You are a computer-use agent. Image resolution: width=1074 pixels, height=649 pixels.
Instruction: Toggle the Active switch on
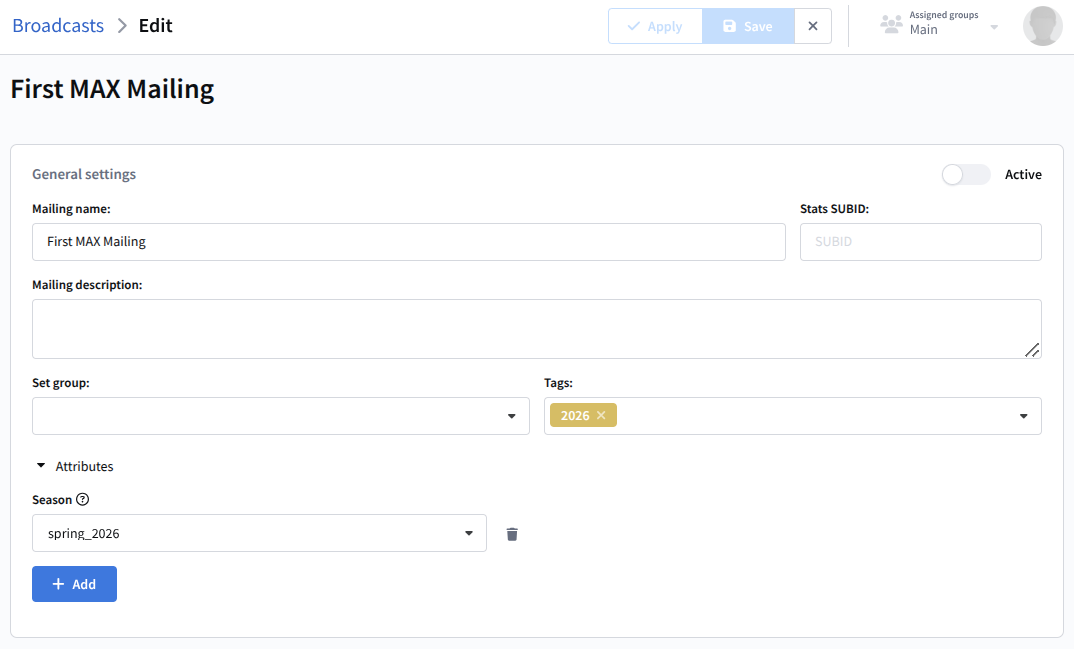coord(965,175)
